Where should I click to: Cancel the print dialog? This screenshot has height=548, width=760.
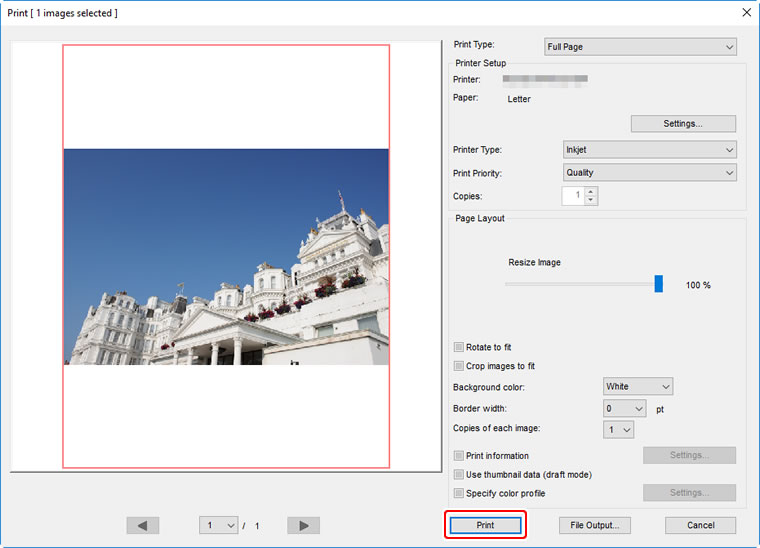click(x=700, y=525)
